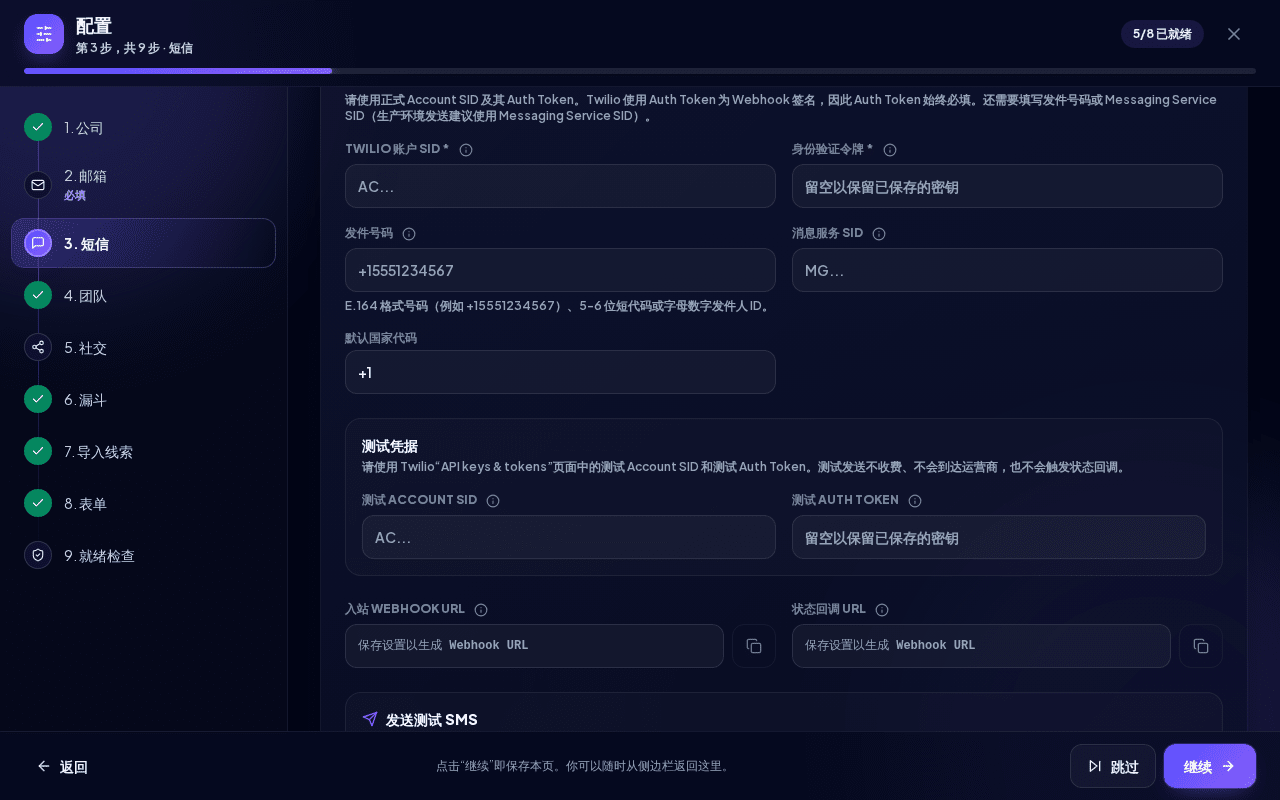1280x800 pixels.
Task: Click the mail icon for 邮箱 step
Action: point(38,185)
